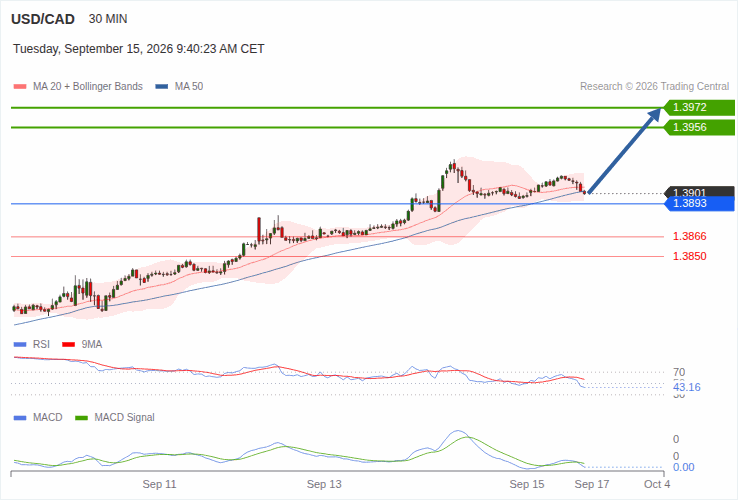Click the blue upward forecast arrow head
Image resolution: width=738 pixels, height=500 pixels.
click(x=654, y=115)
